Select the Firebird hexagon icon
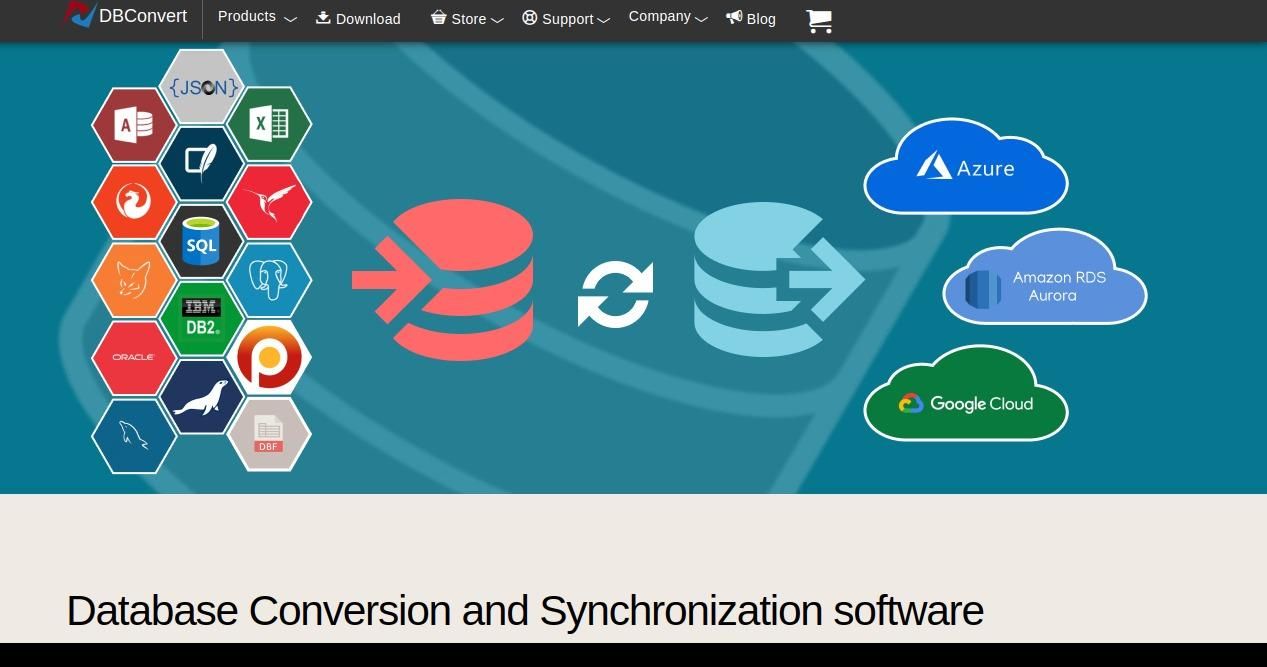Screen dimensions: 1267x667 coord(134,202)
